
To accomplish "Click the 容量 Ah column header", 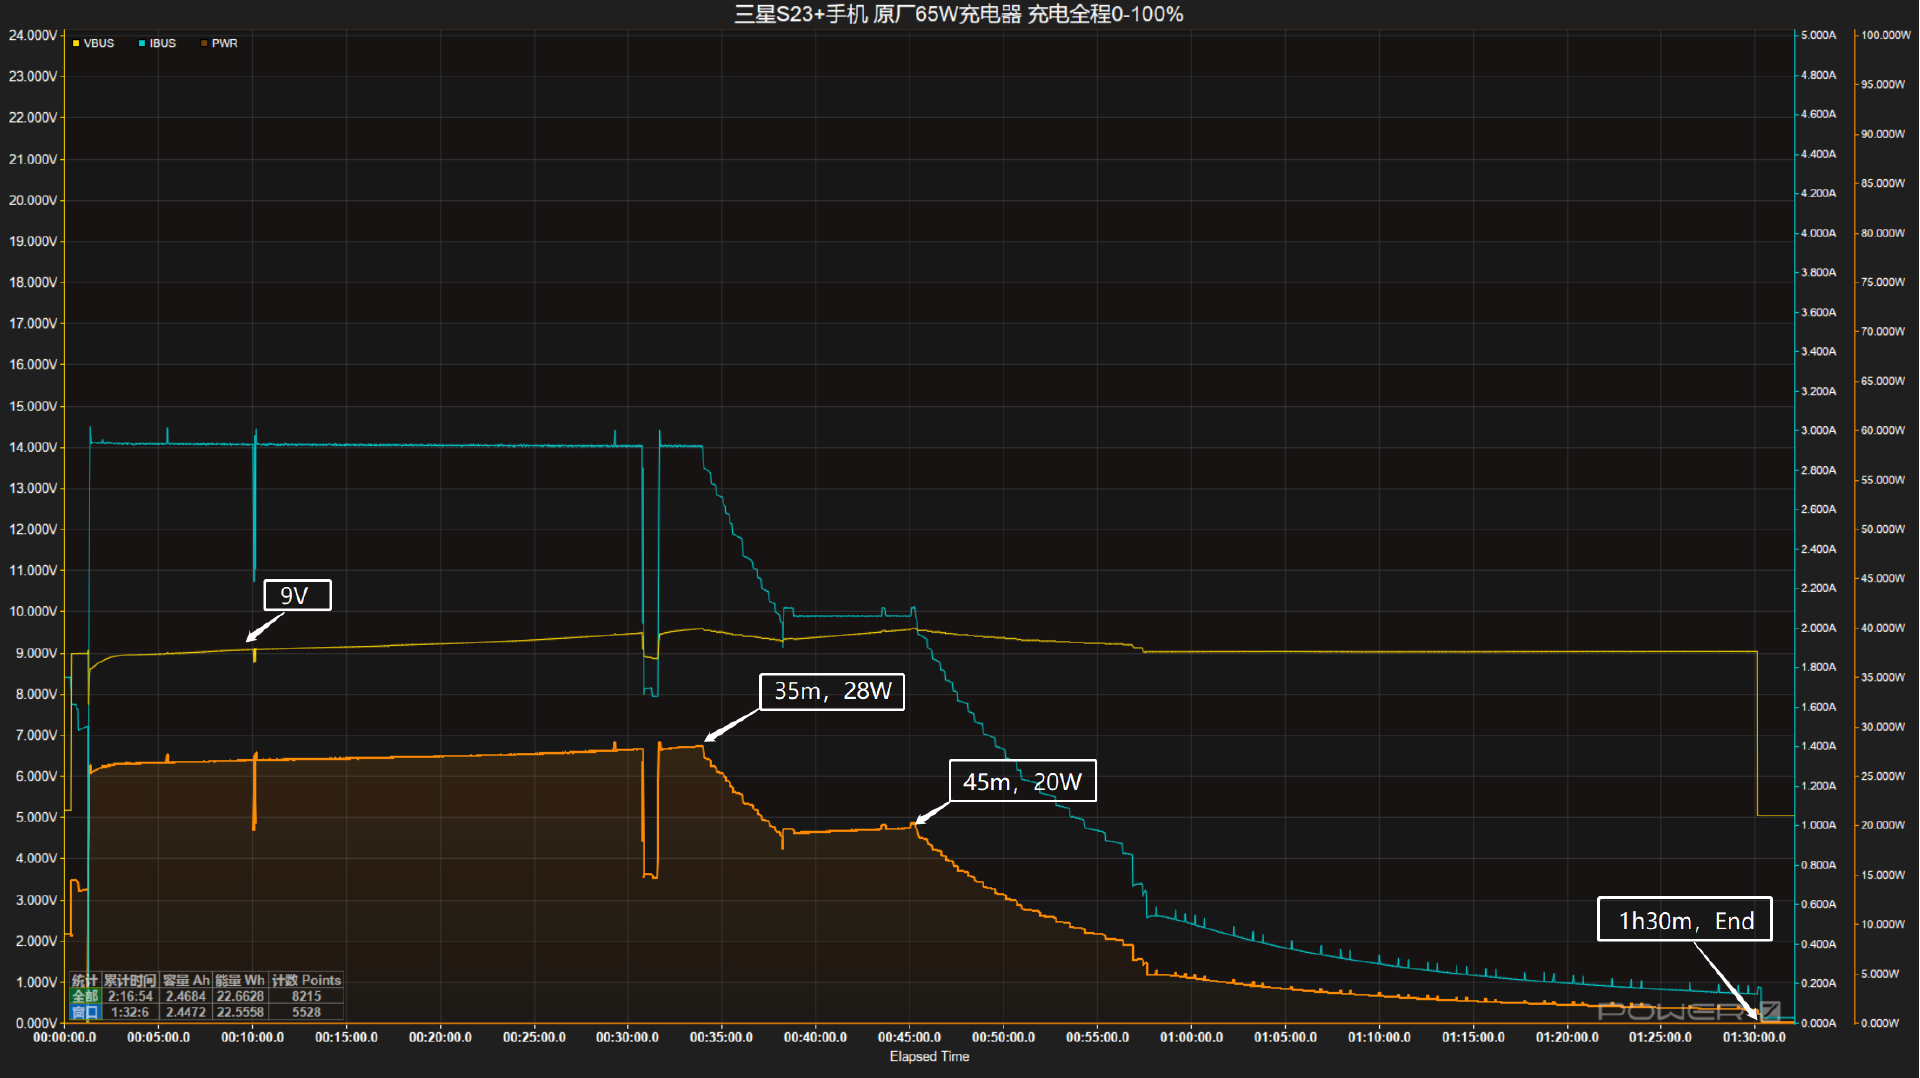I will point(186,981).
